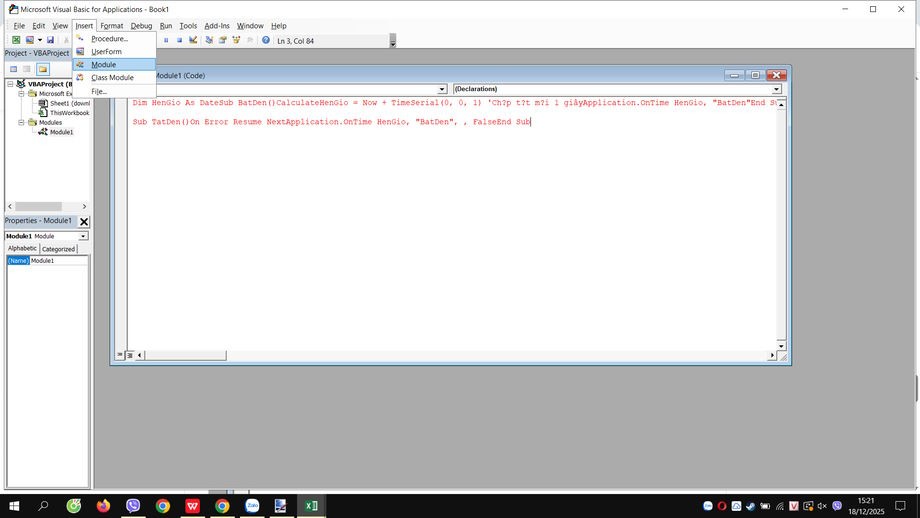Screen dimensions: 920x518
Task: Switch to Excel on the taskbar
Action: coord(311,506)
